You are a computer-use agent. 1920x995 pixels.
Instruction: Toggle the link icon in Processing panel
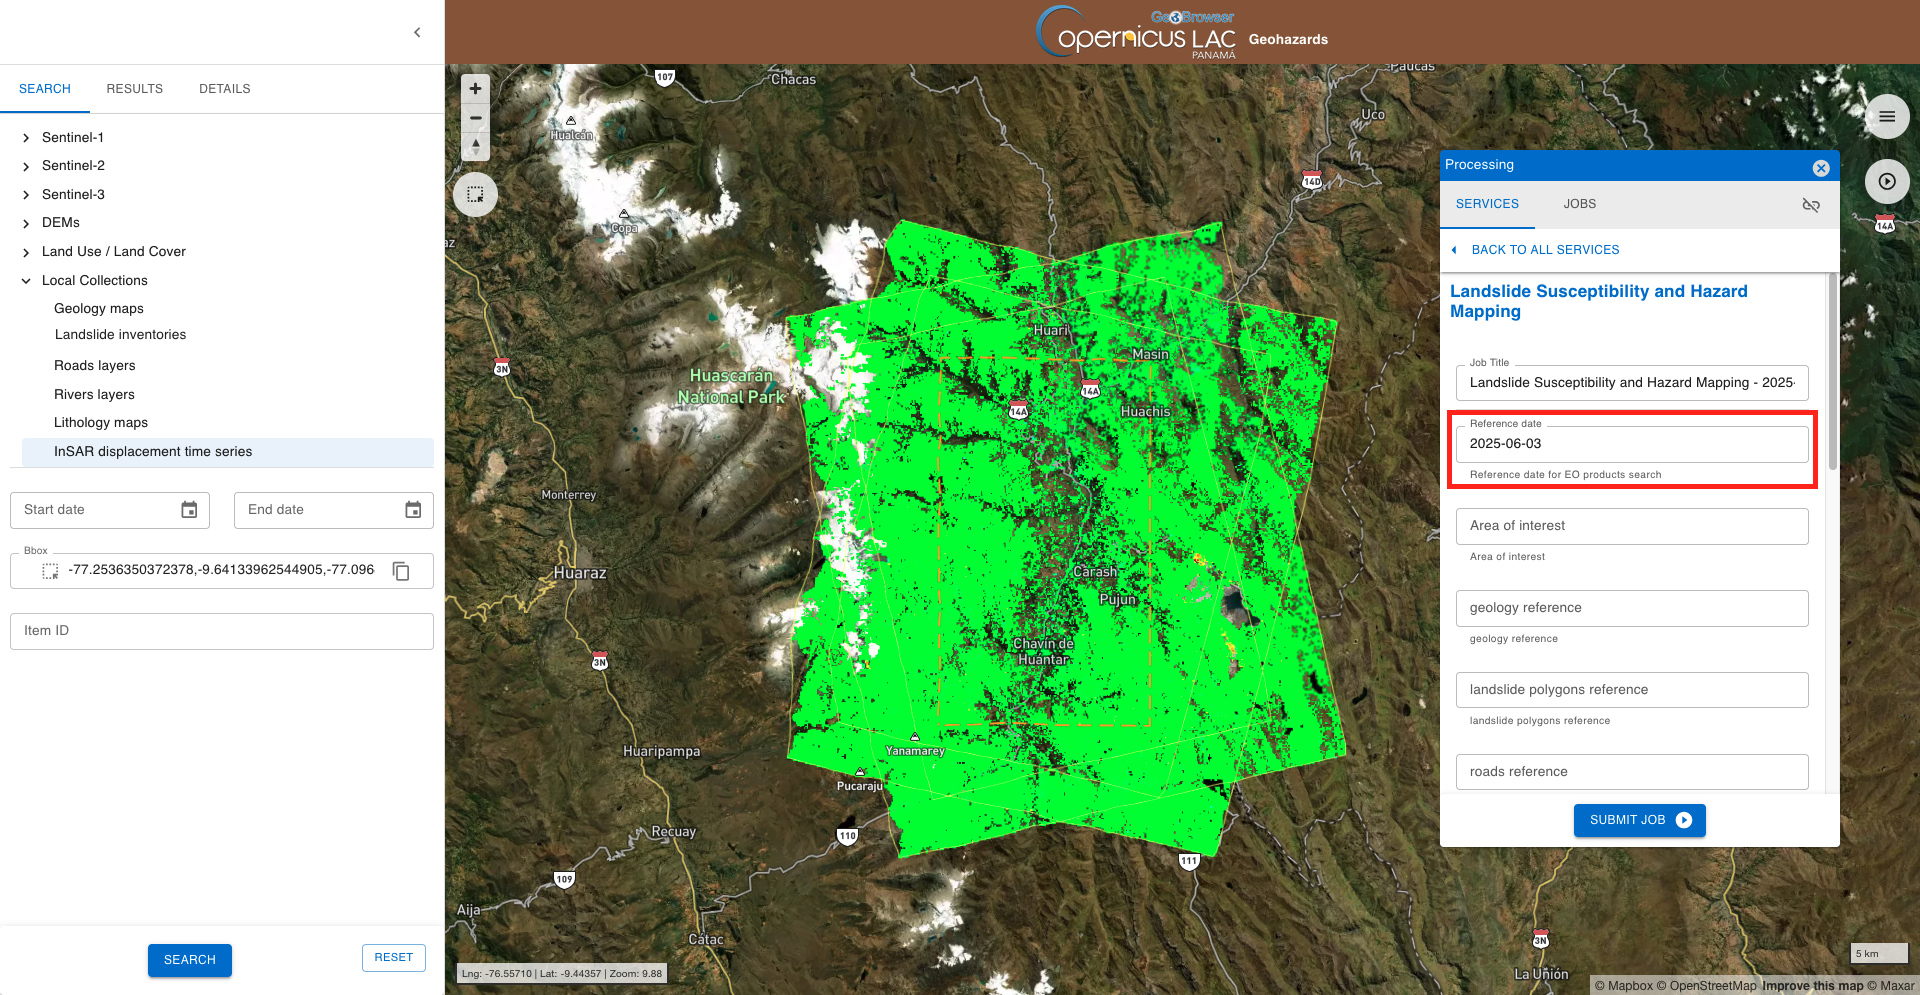pyautogui.click(x=1810, y=205)
